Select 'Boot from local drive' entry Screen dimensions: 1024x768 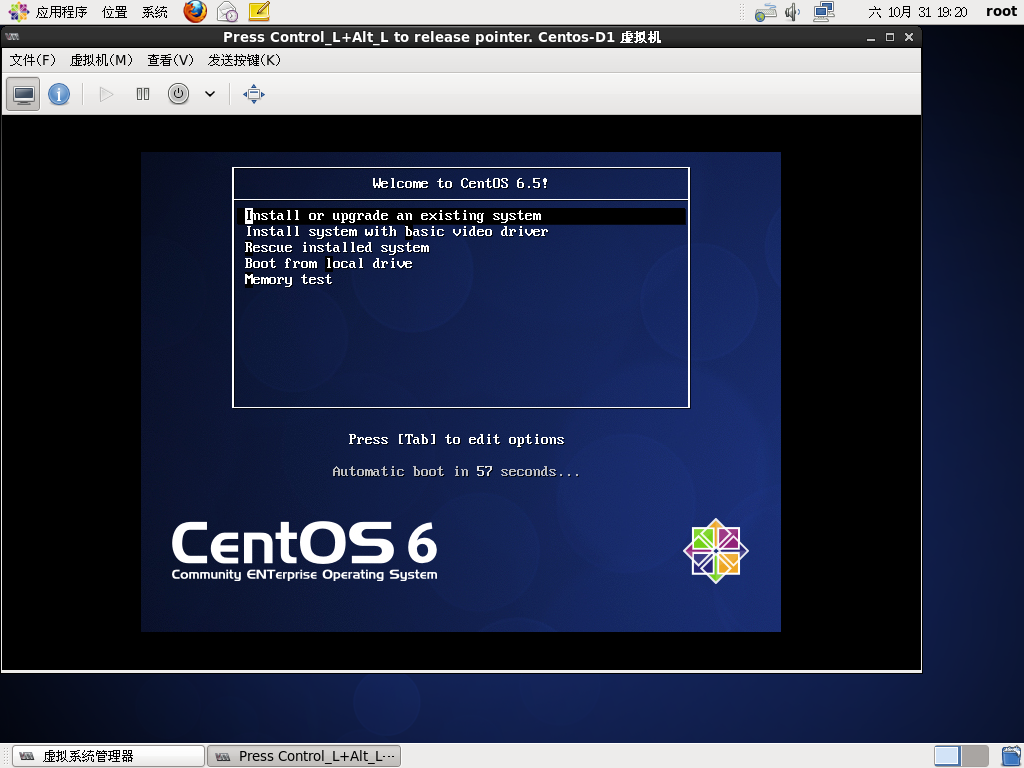[328, 264]
